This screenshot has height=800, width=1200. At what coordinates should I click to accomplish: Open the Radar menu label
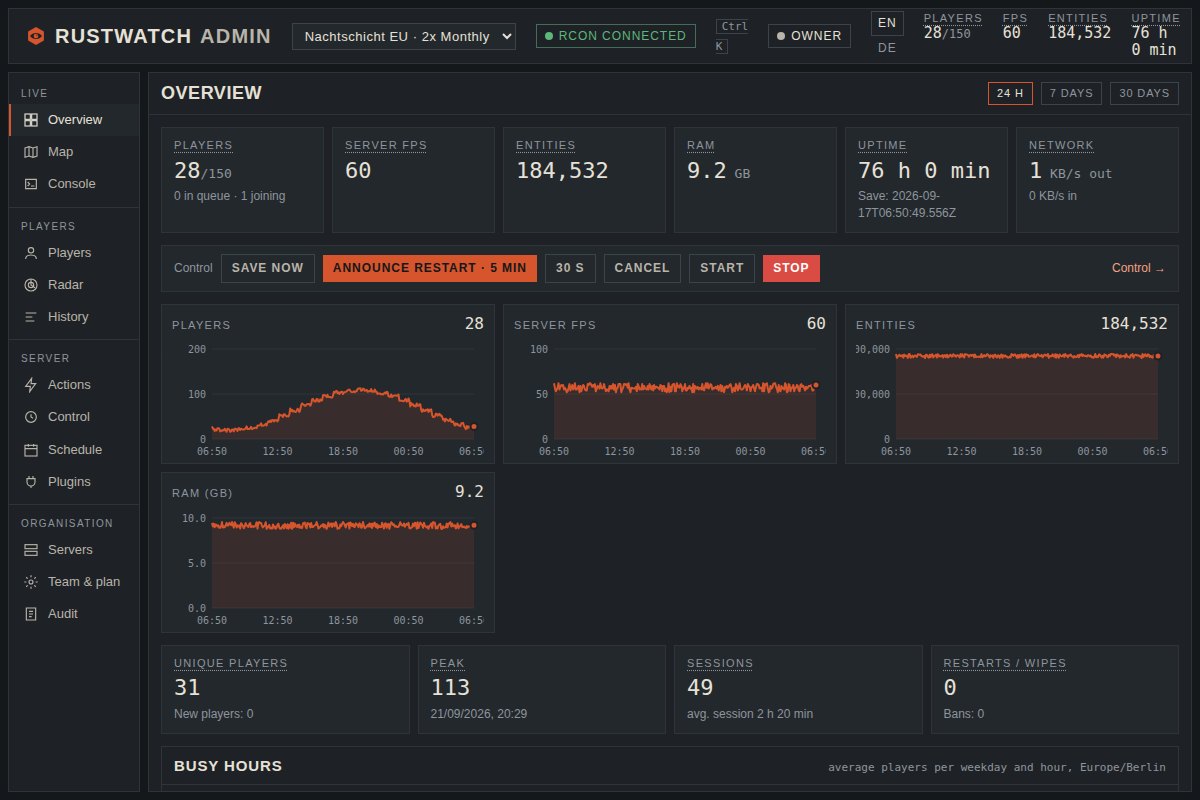[x=66, y=285]
